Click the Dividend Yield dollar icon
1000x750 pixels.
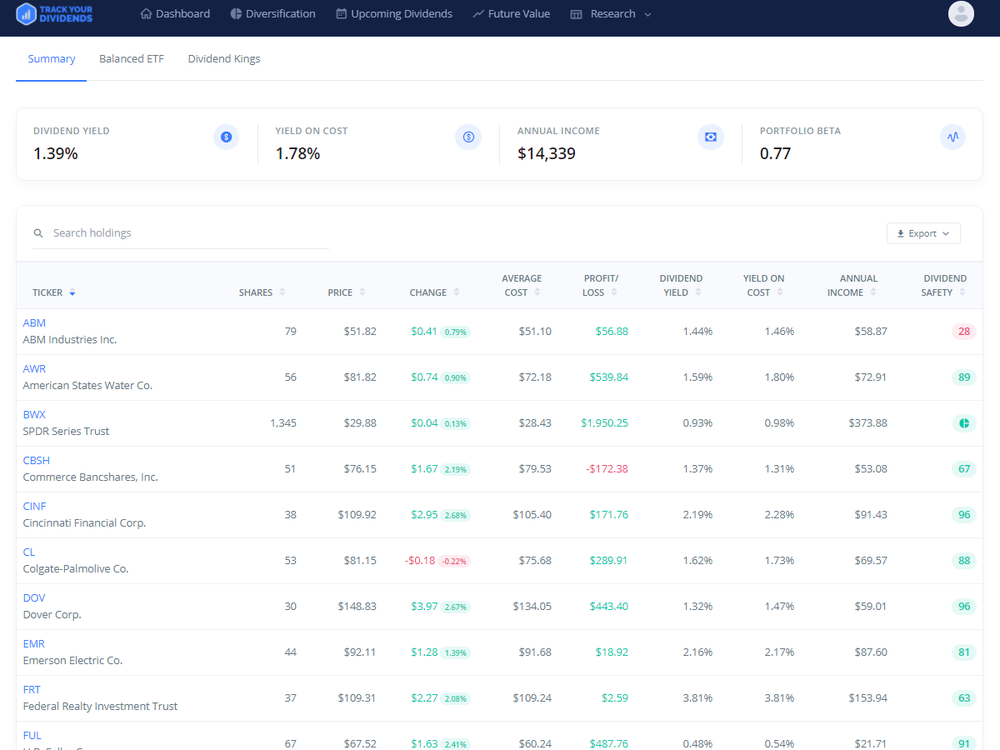click(226, 136)
